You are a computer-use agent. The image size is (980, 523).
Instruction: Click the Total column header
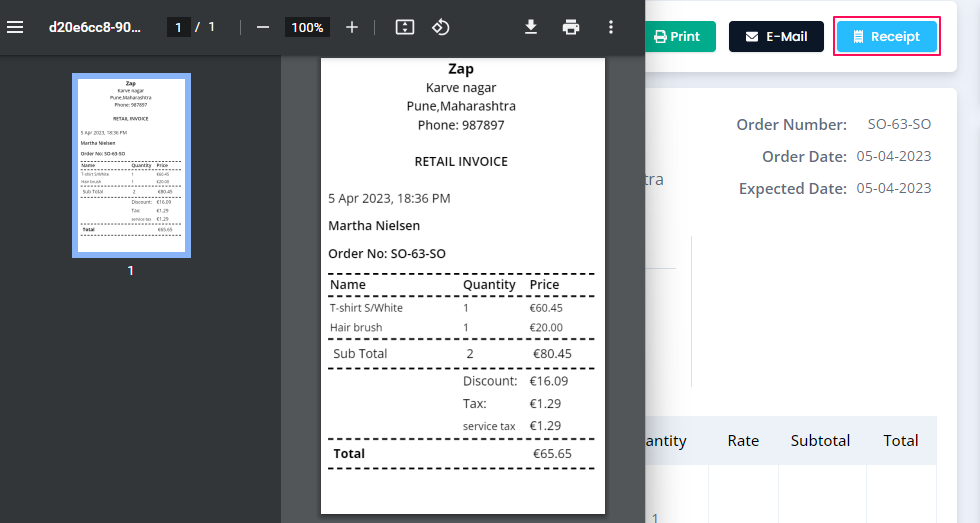coord(901,441)
